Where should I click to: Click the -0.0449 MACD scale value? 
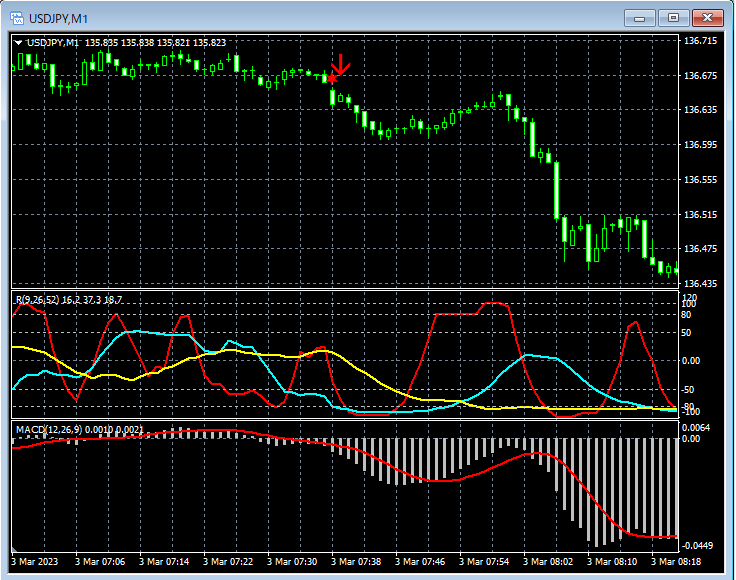[x=697, y=546]
